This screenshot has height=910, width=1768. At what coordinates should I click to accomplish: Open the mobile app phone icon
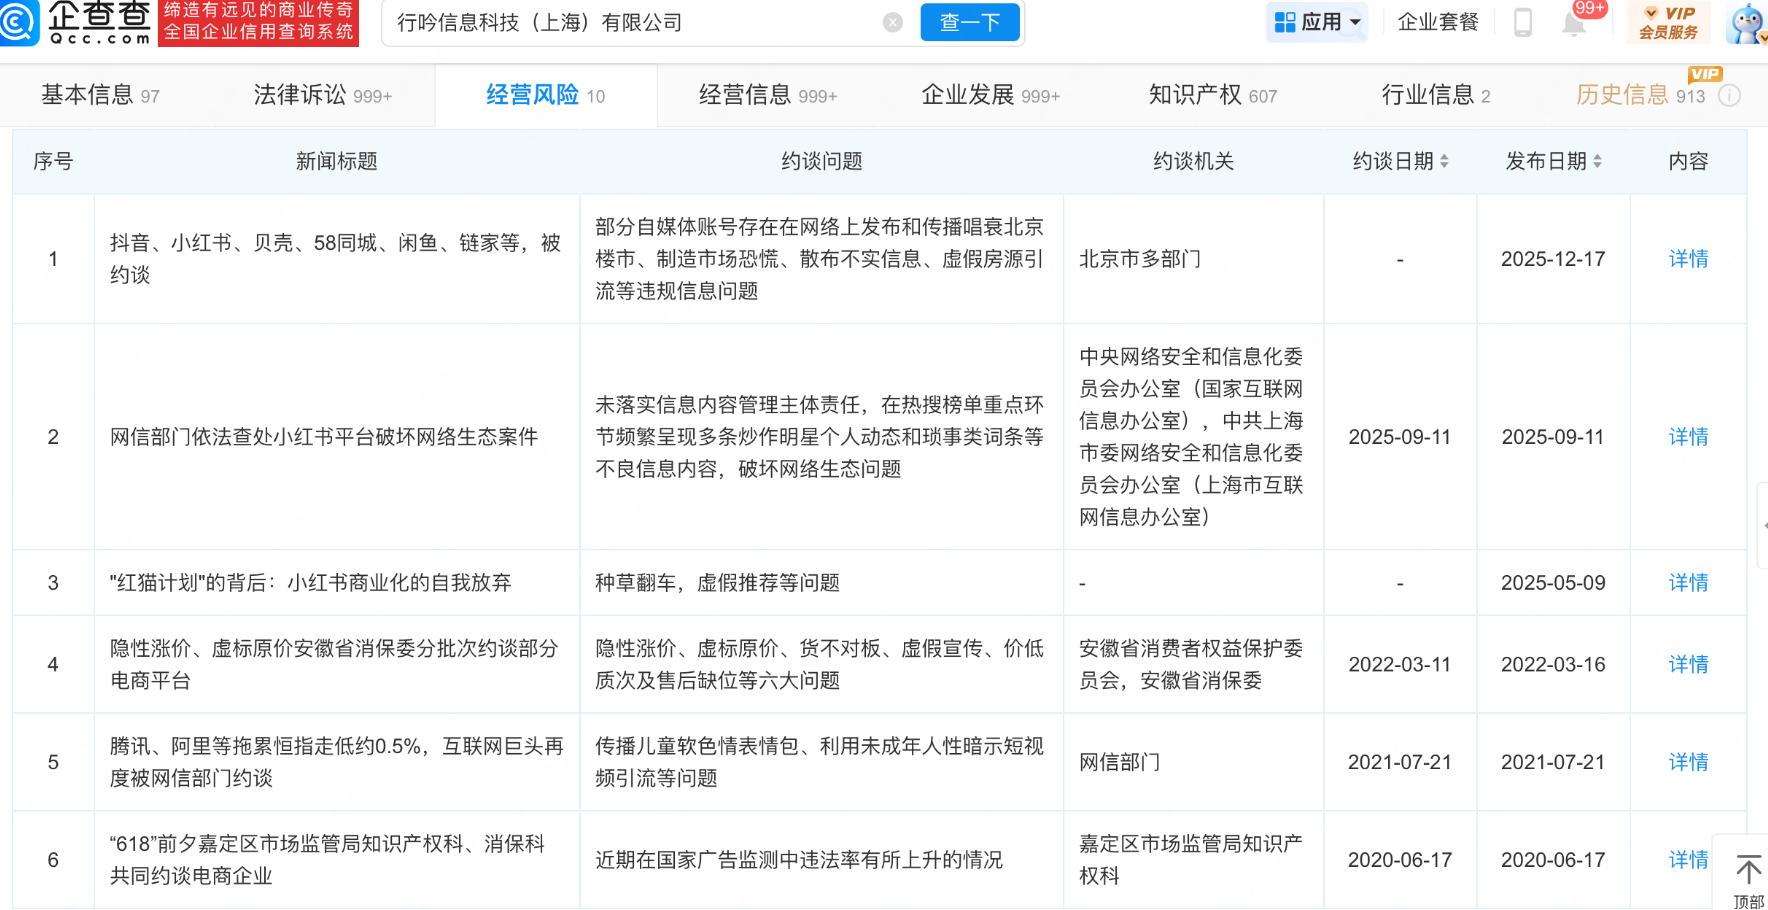click(1523, 22)
